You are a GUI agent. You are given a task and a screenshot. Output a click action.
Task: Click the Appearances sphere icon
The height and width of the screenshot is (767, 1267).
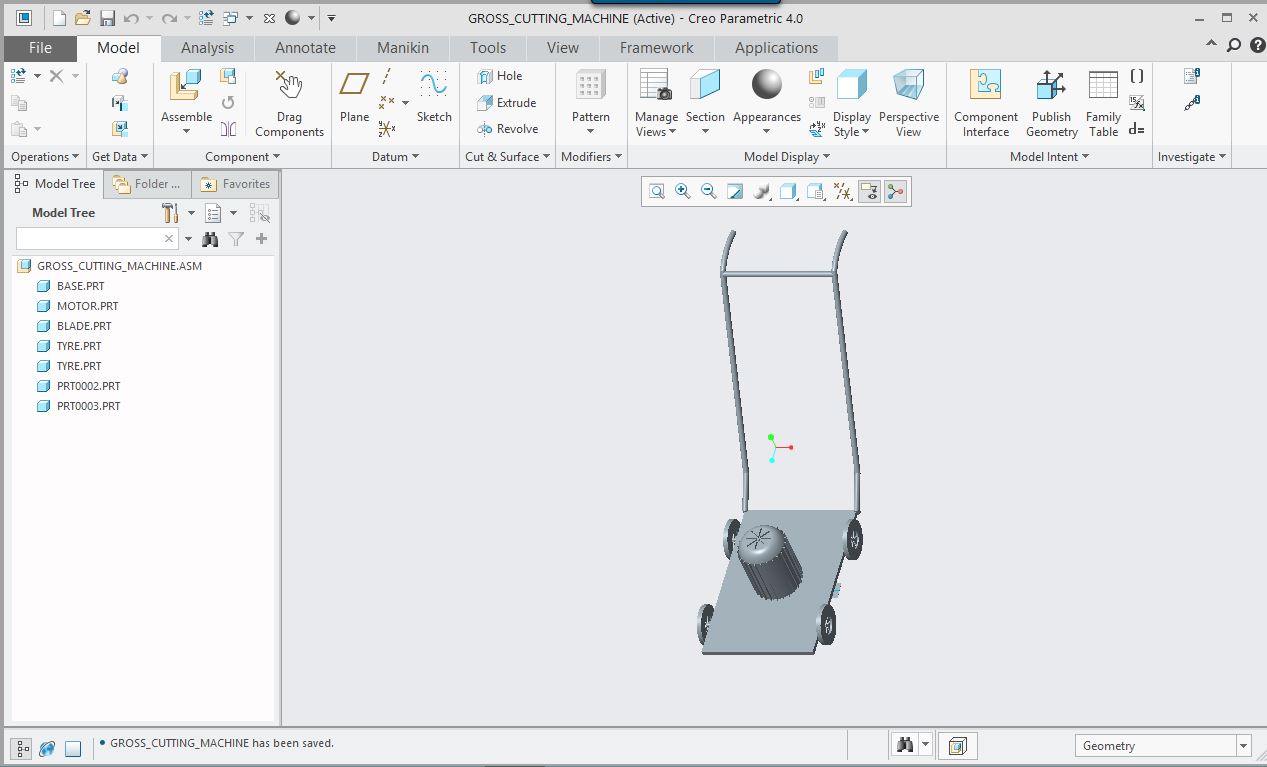click(x=767, y=86)
